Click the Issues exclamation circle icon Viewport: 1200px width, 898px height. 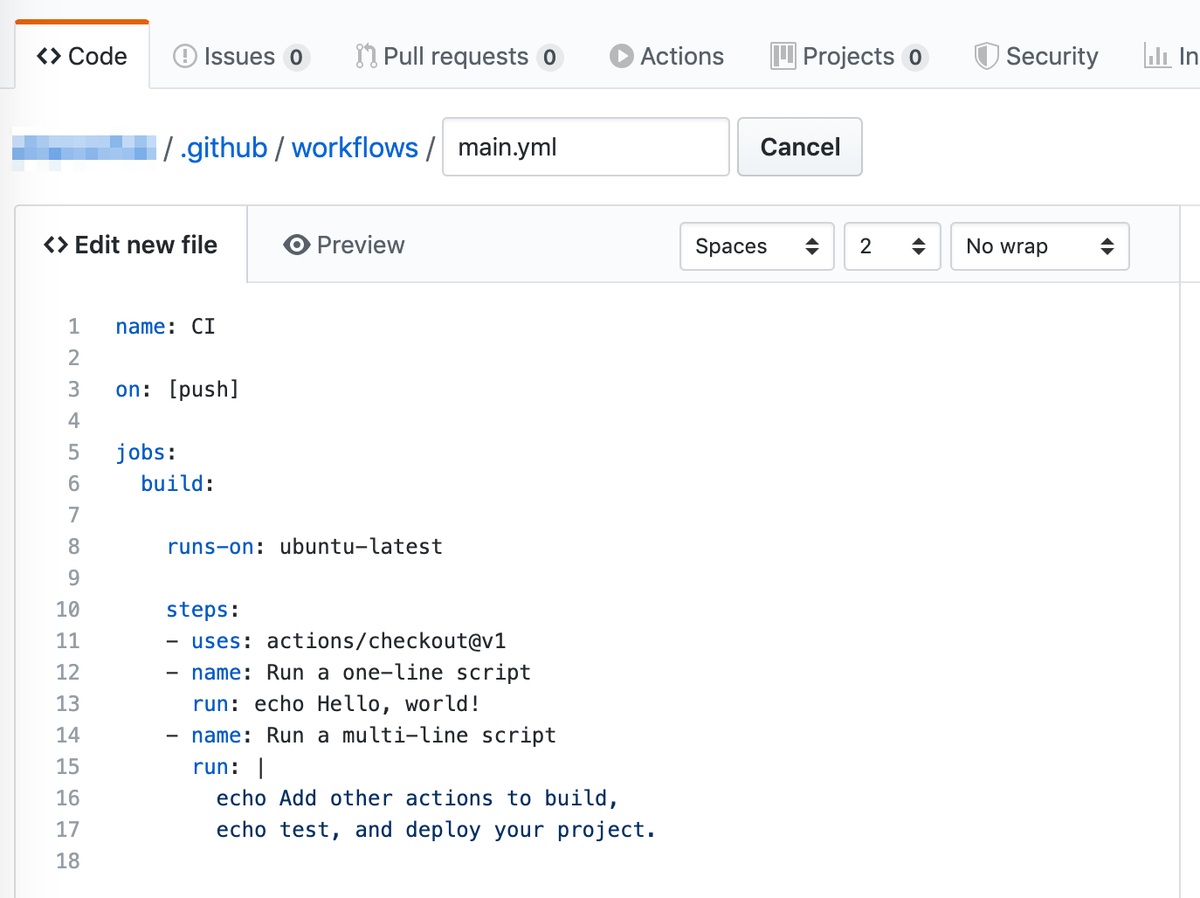tap(185, 56)
